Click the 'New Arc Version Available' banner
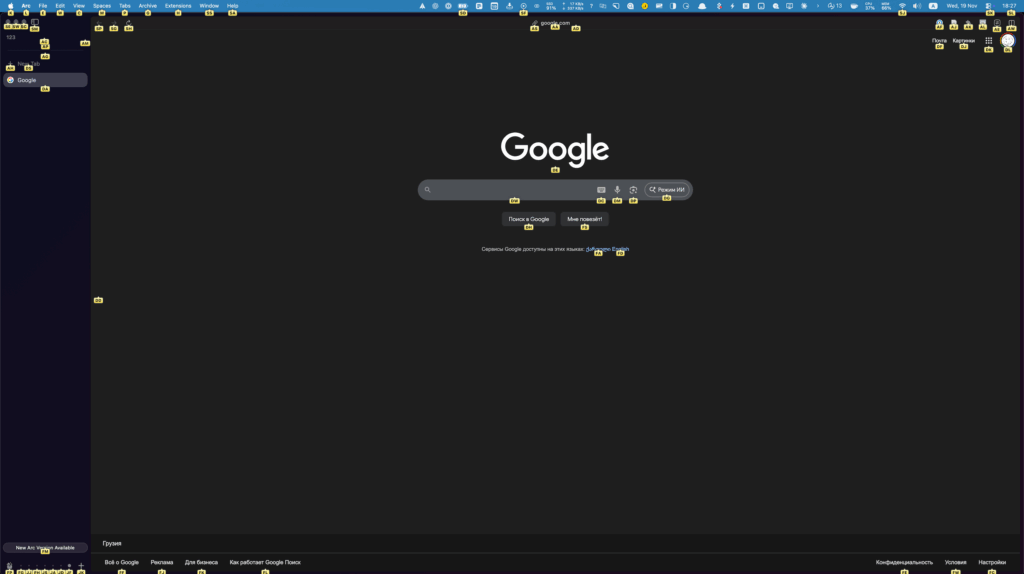Viewport: 1024px width, 574px height. 45,547
